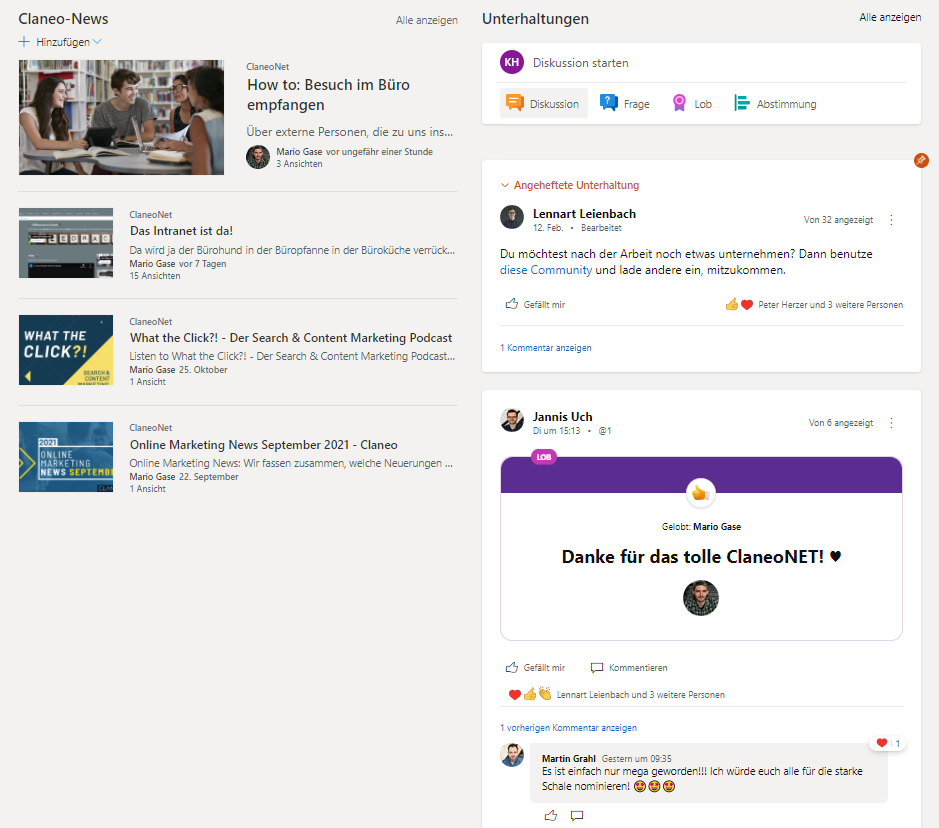Image resolution: width=939 pixels, height=828 pixels.
Task: Open Martin Grahl's profile picture
Action: point(512,755)
